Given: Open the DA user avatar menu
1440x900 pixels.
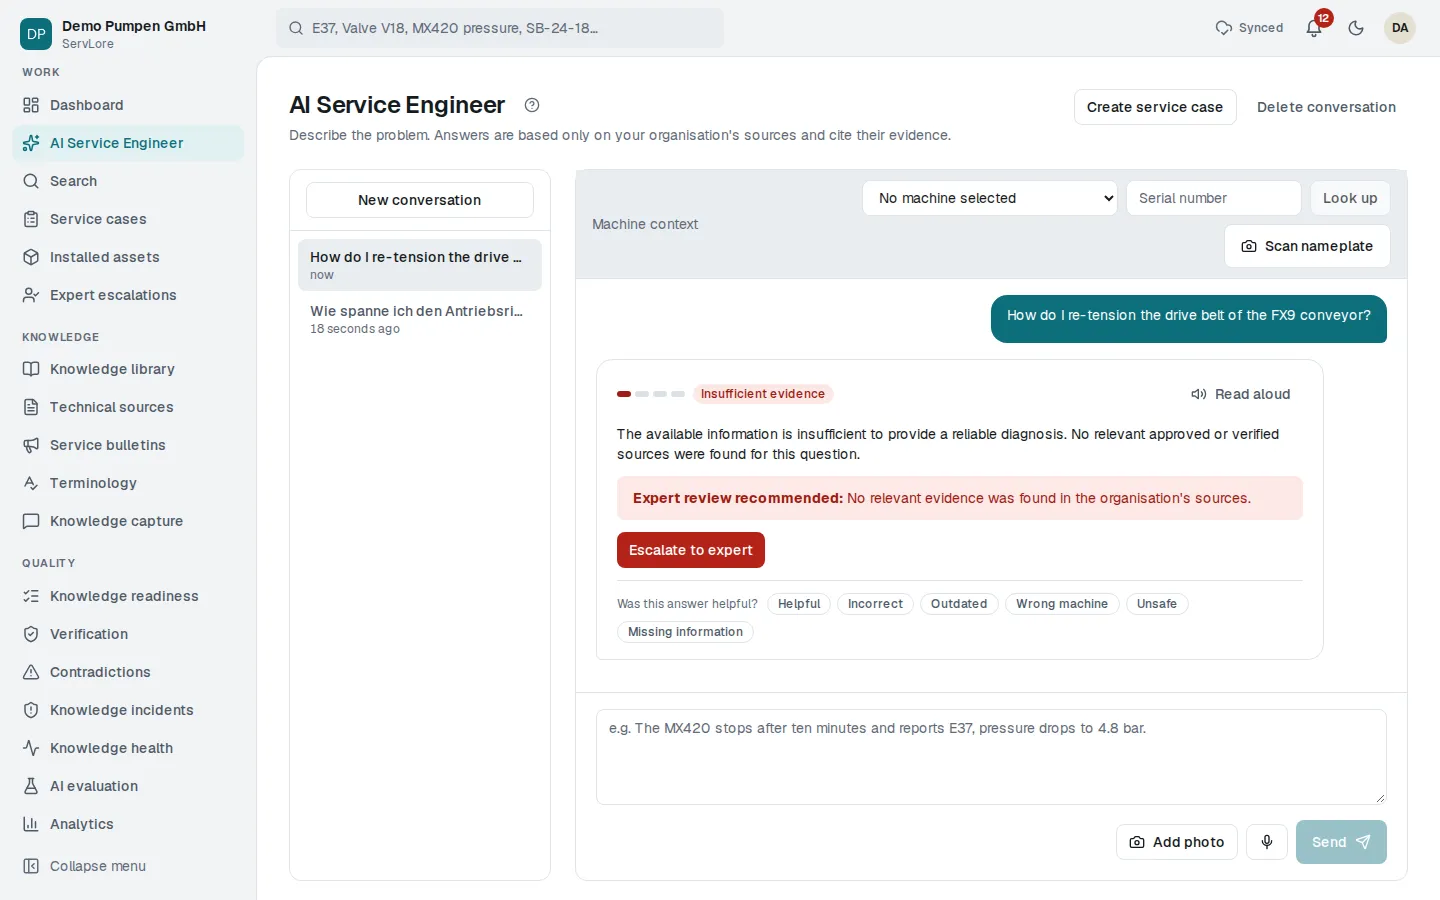Looking at the screenshot, I should click(x=1400, y=28).
